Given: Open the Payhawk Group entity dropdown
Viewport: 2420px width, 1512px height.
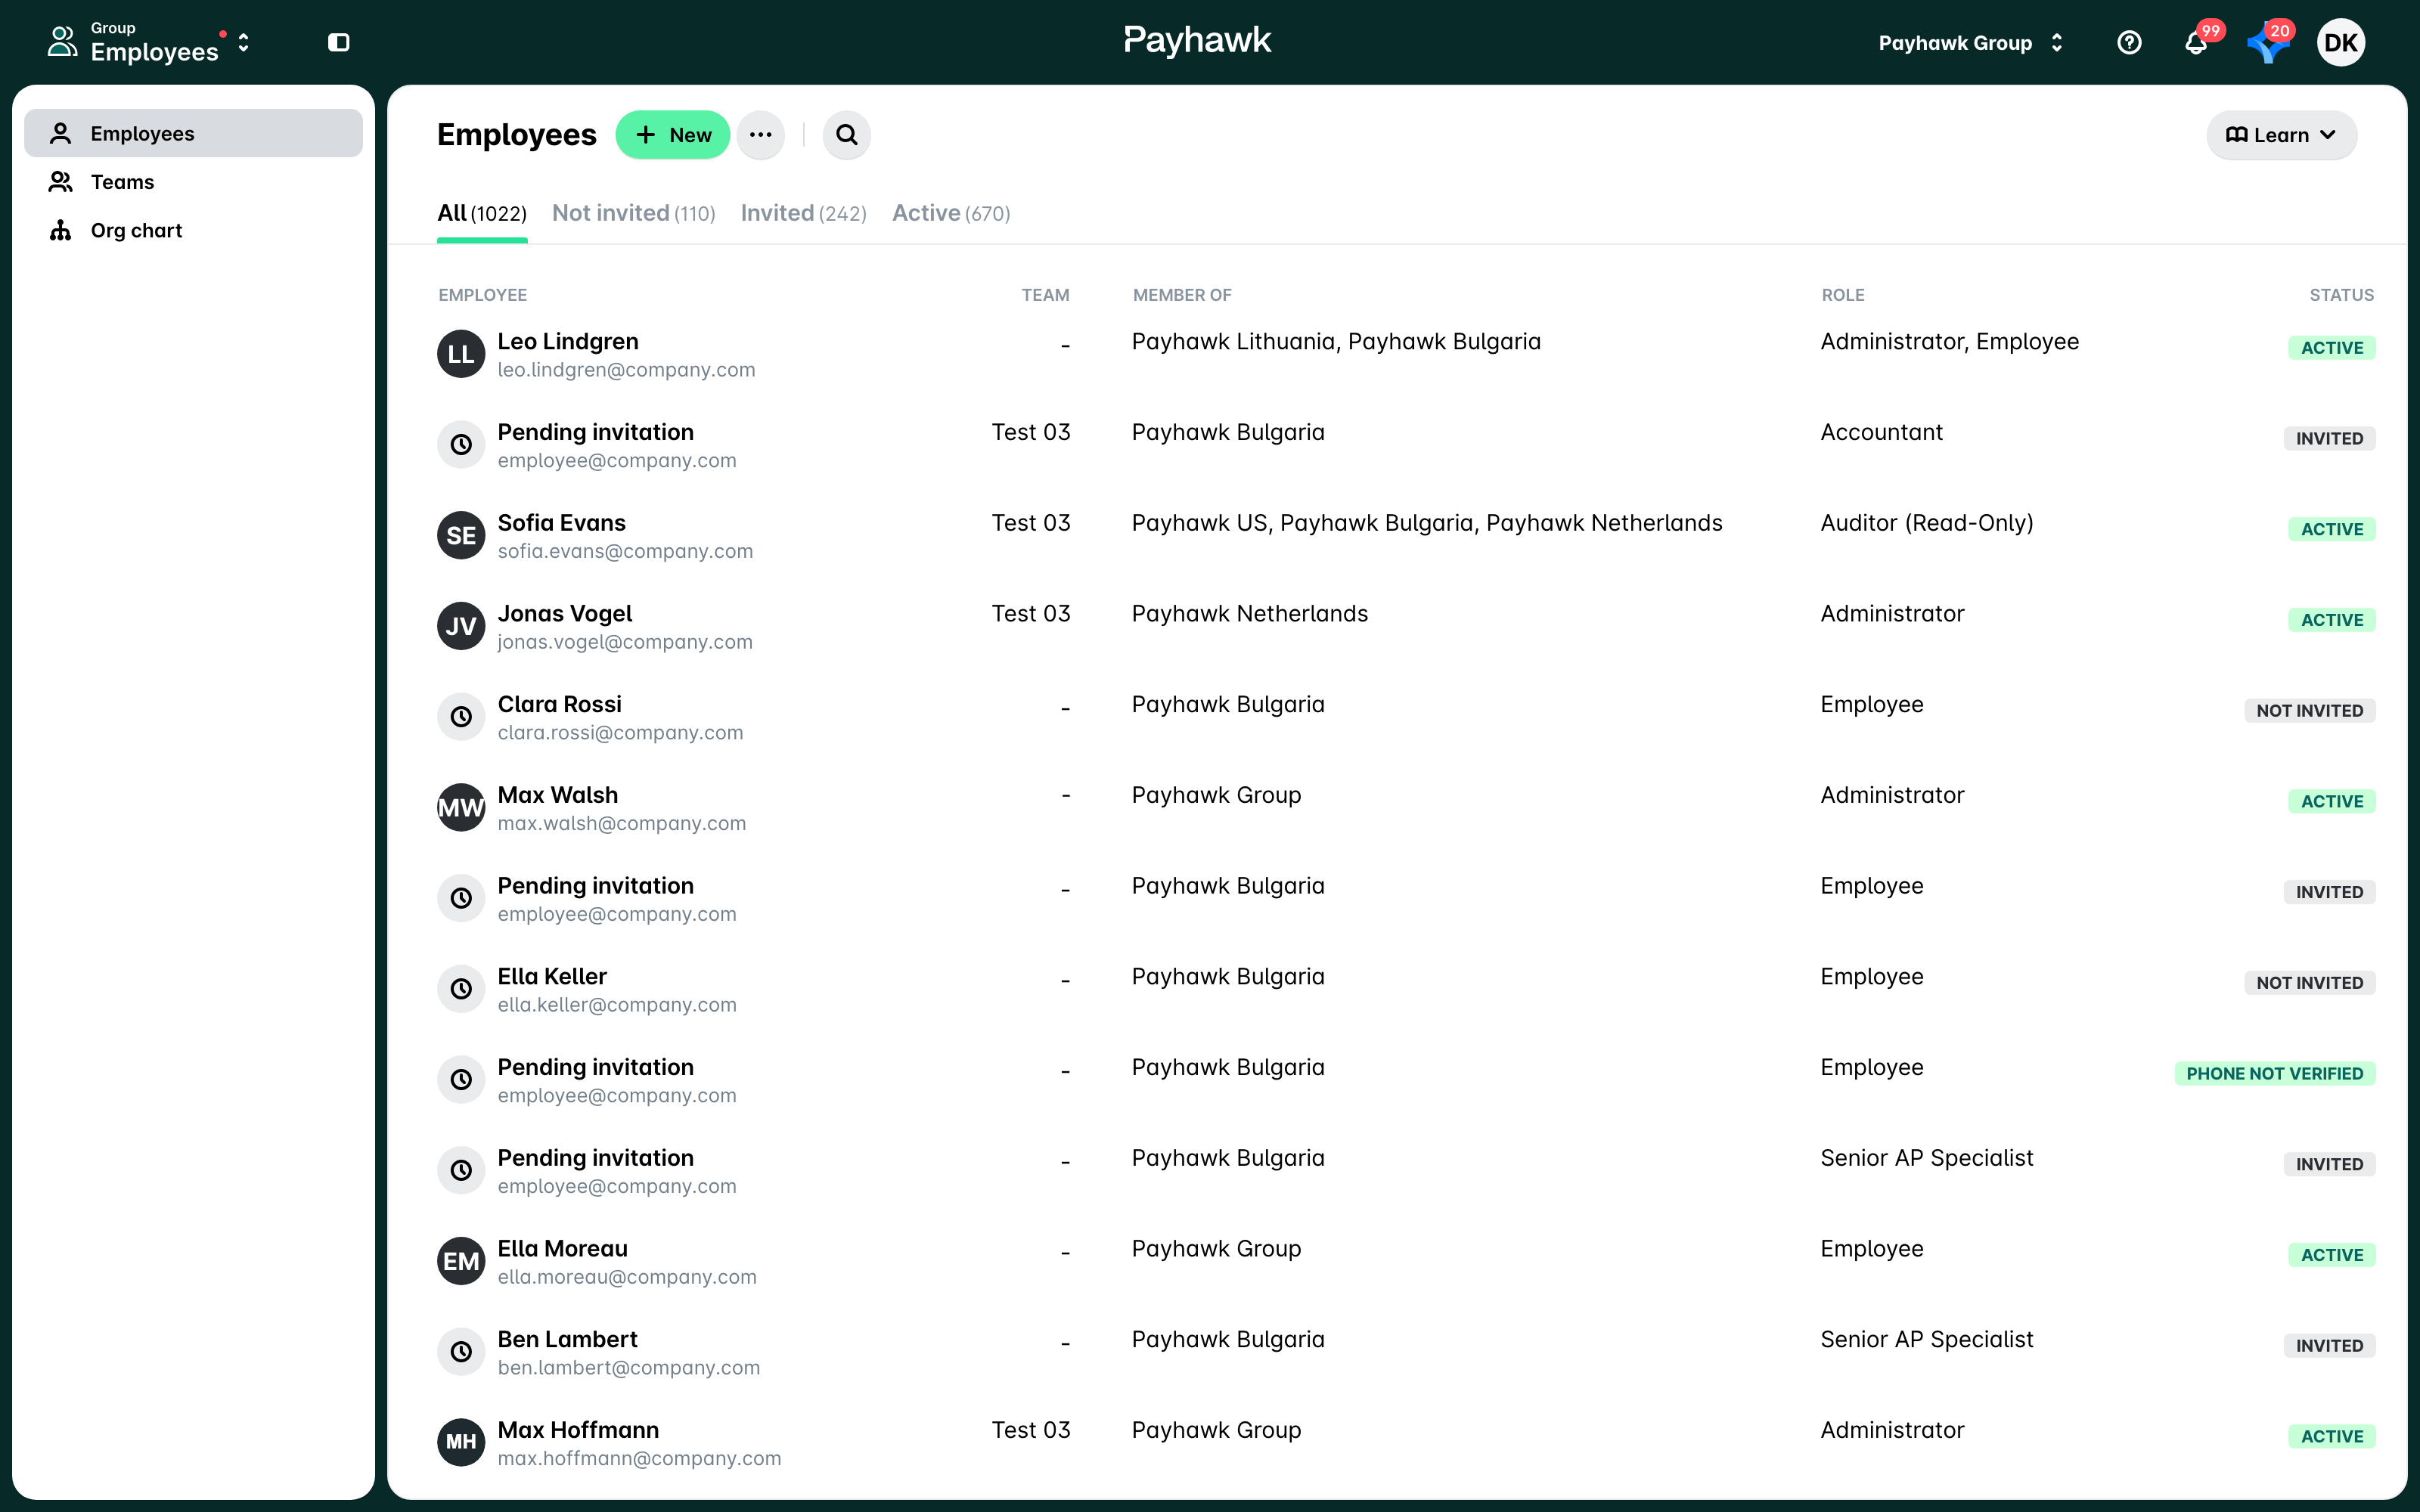Looking at the screenshot, I should point(1970,43).
